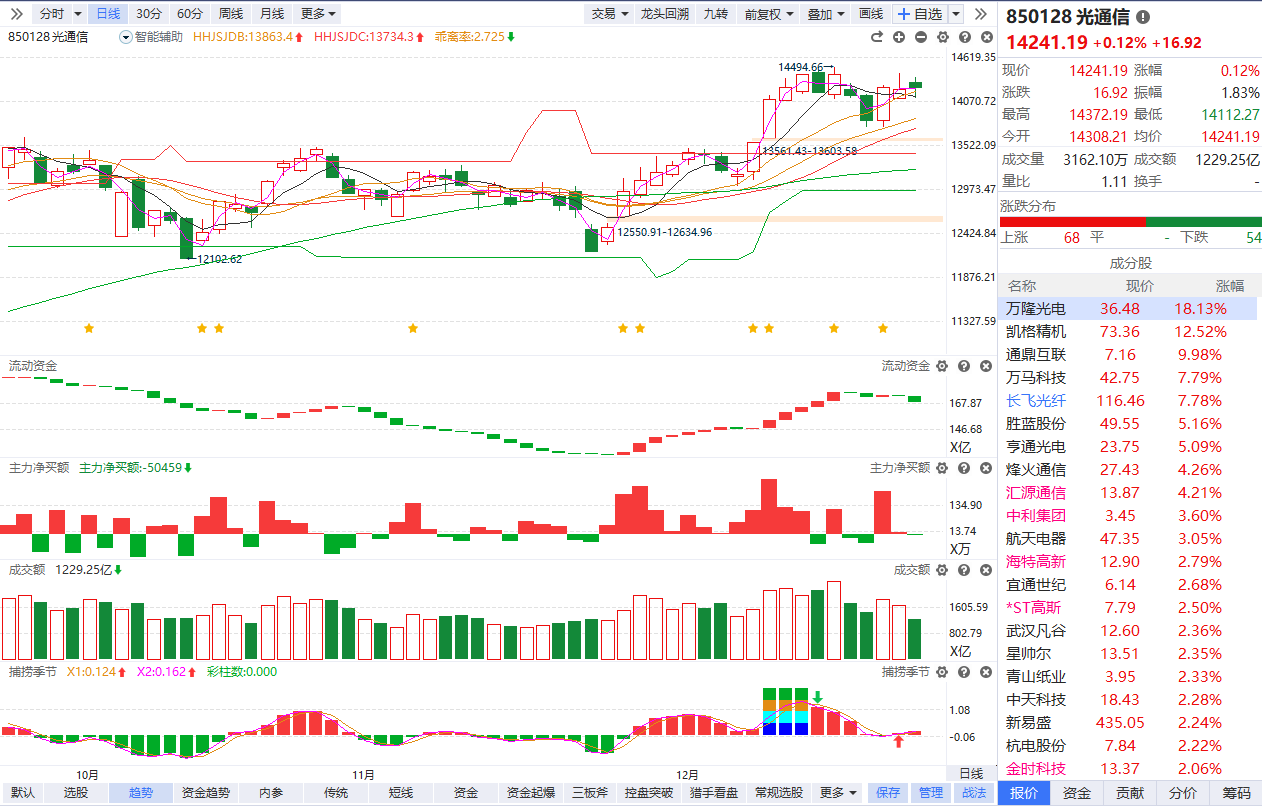This screenshot has height=807, width=1262.
Task: Switch chart to 日线 period
Action: [107, 13]
